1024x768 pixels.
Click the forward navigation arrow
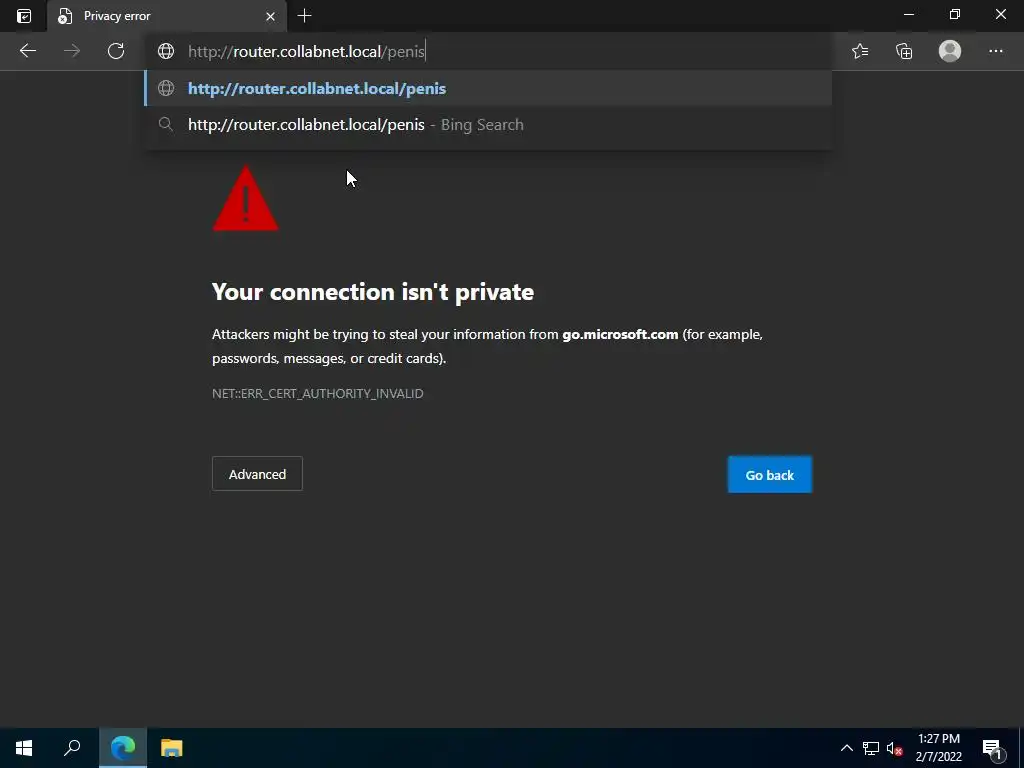[x=72, y=51]
